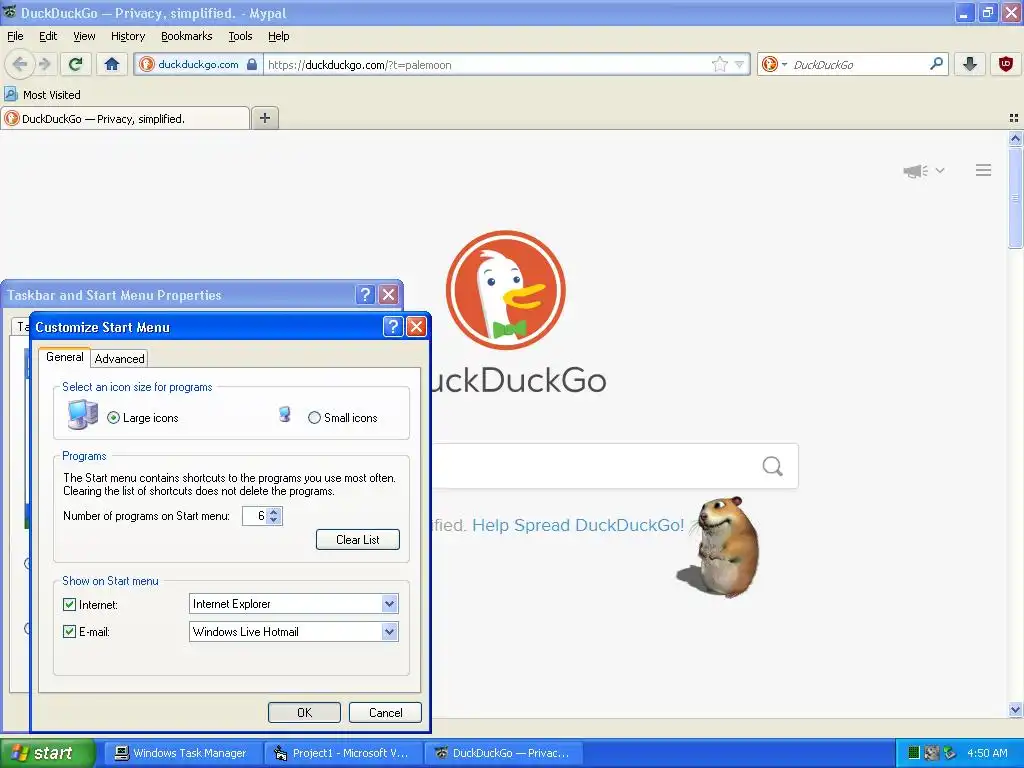Select the DuckDuckGo browser tab

click(x=125, y=118)
